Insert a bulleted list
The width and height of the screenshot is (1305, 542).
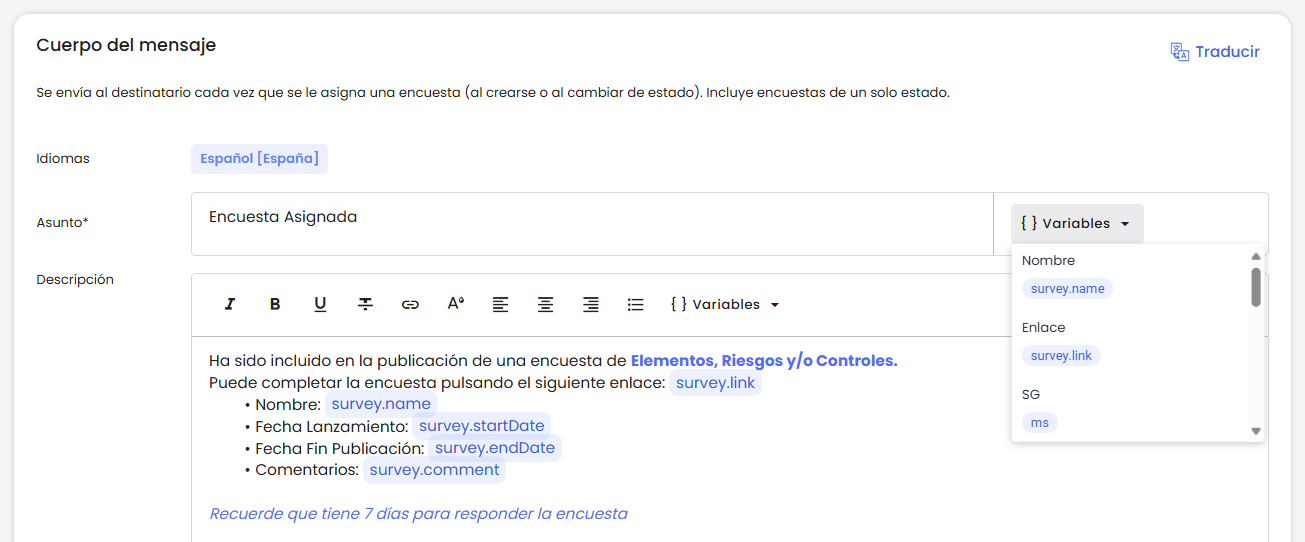click(x=635, y=305)
